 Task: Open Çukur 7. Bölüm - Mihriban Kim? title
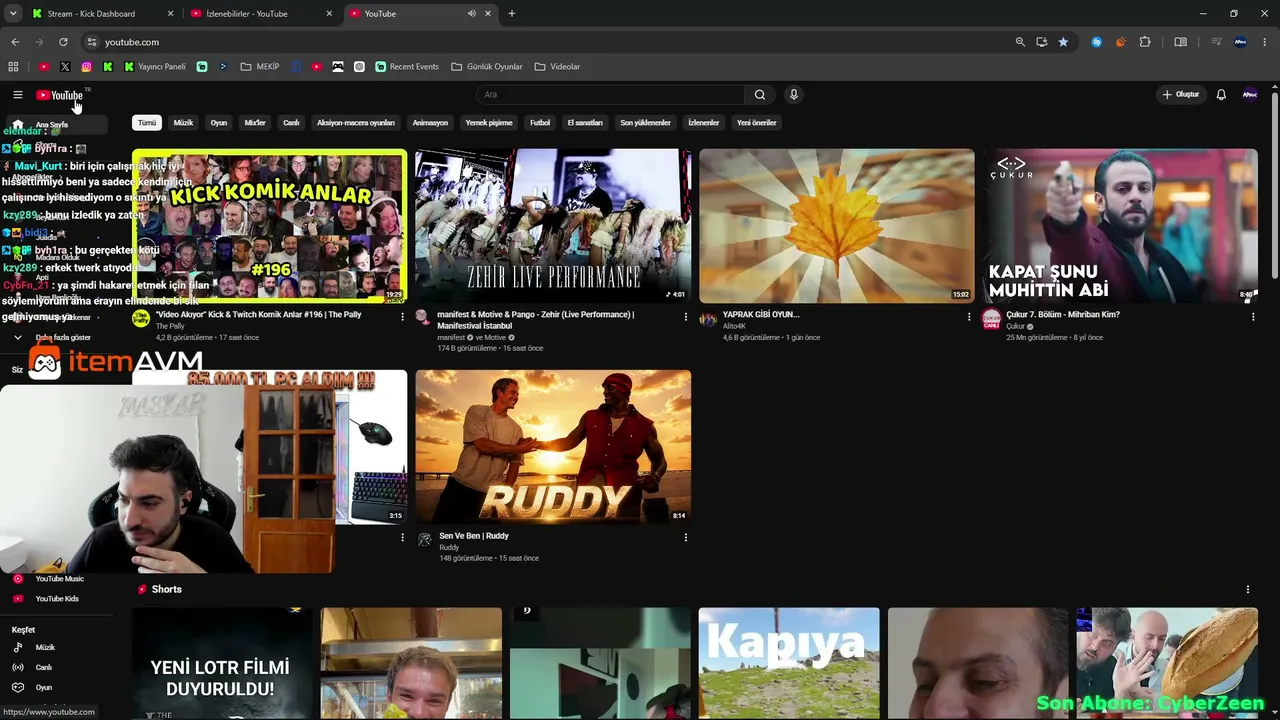(x=1063, y=315)
